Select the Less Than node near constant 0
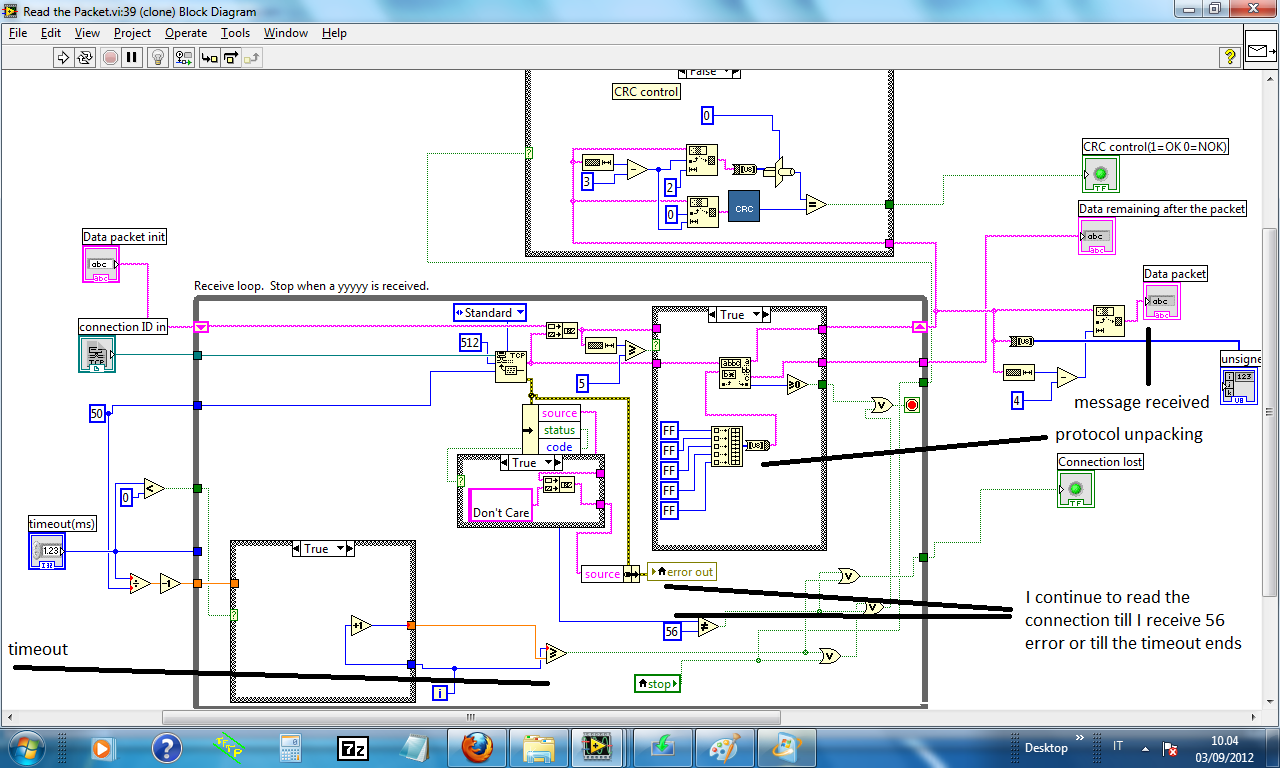This screenshot has width=1280, height=768. (x=154, y=488)
